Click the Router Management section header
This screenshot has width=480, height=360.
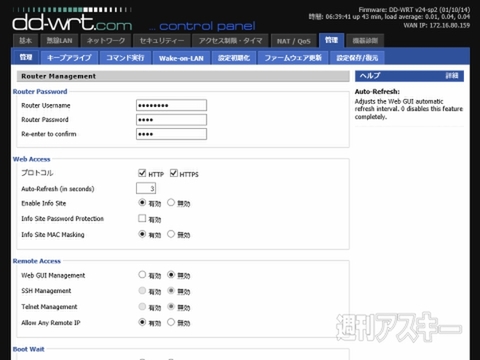(183, 76)
